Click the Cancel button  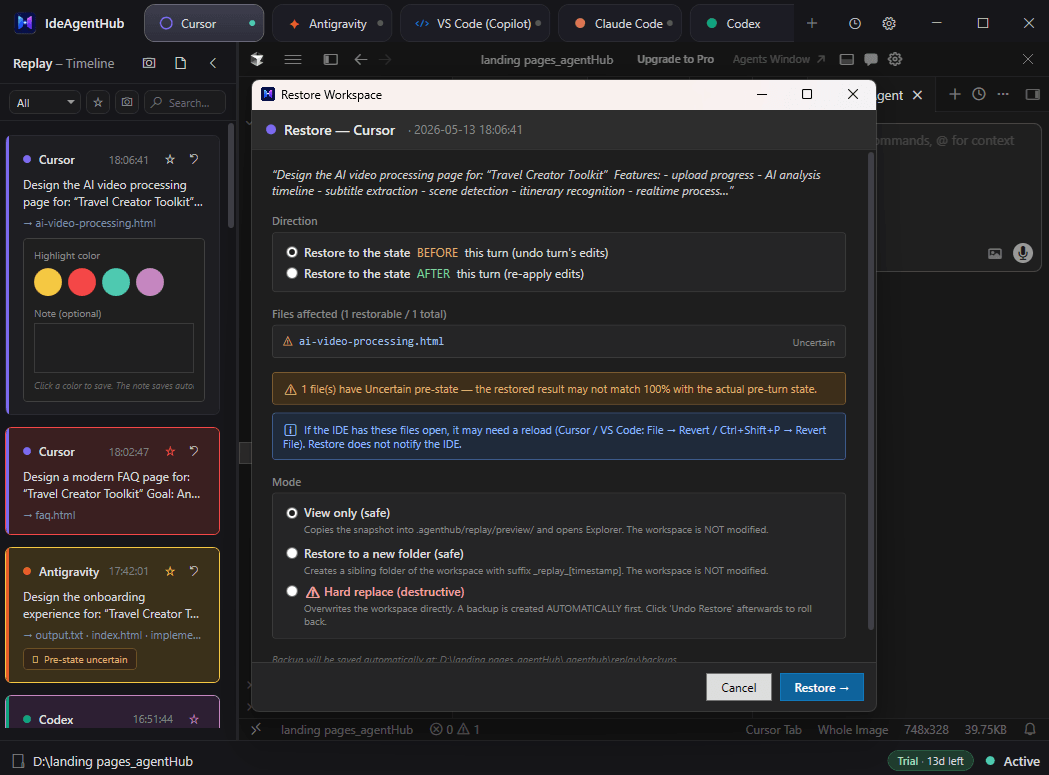(x=739, y=687)
